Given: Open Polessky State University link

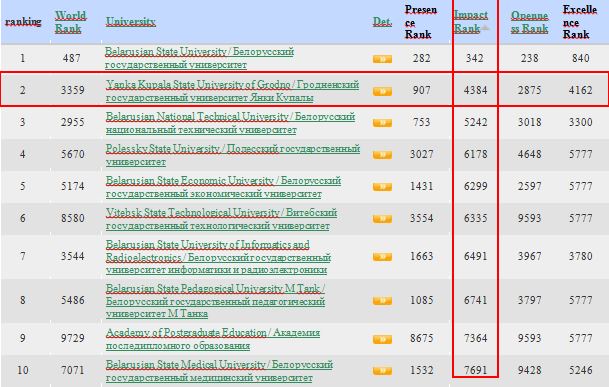Looking at the screenshot, I should click(233, 155).
